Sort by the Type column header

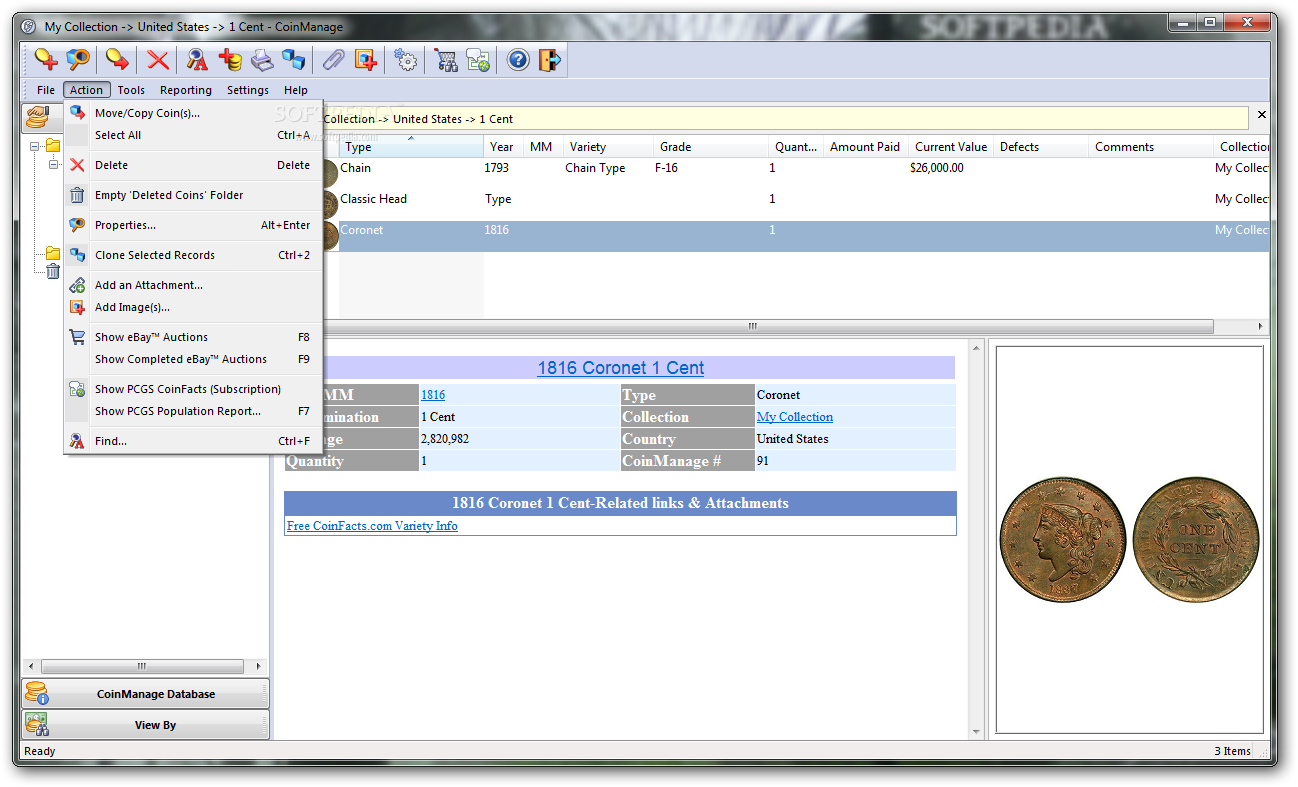411,147
